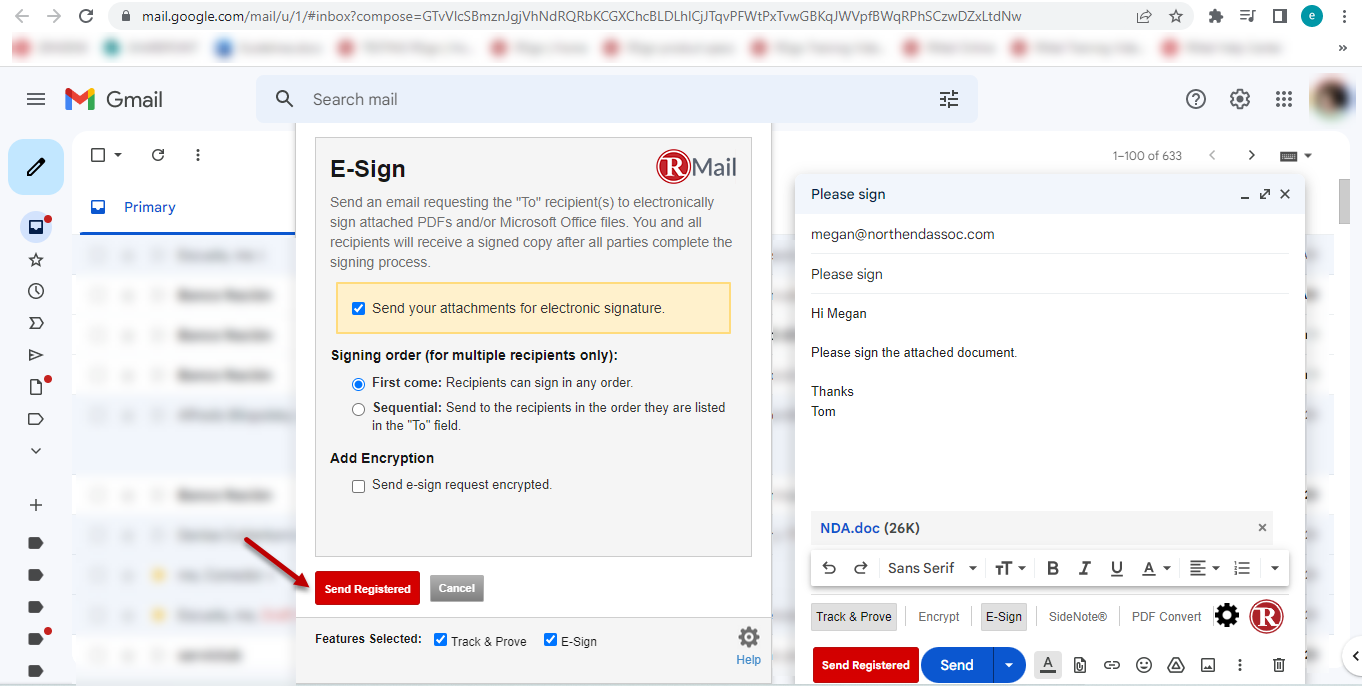The height and width of the screenshot is (686, 1362).
Task: Expand more formatting options arrow
Action: point(1274,567)
